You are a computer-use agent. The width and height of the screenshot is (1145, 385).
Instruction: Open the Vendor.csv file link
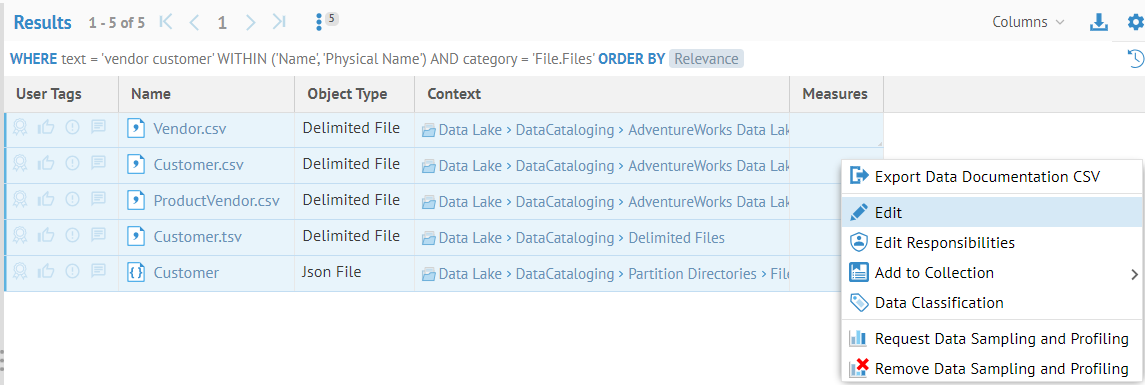[190, 129]
